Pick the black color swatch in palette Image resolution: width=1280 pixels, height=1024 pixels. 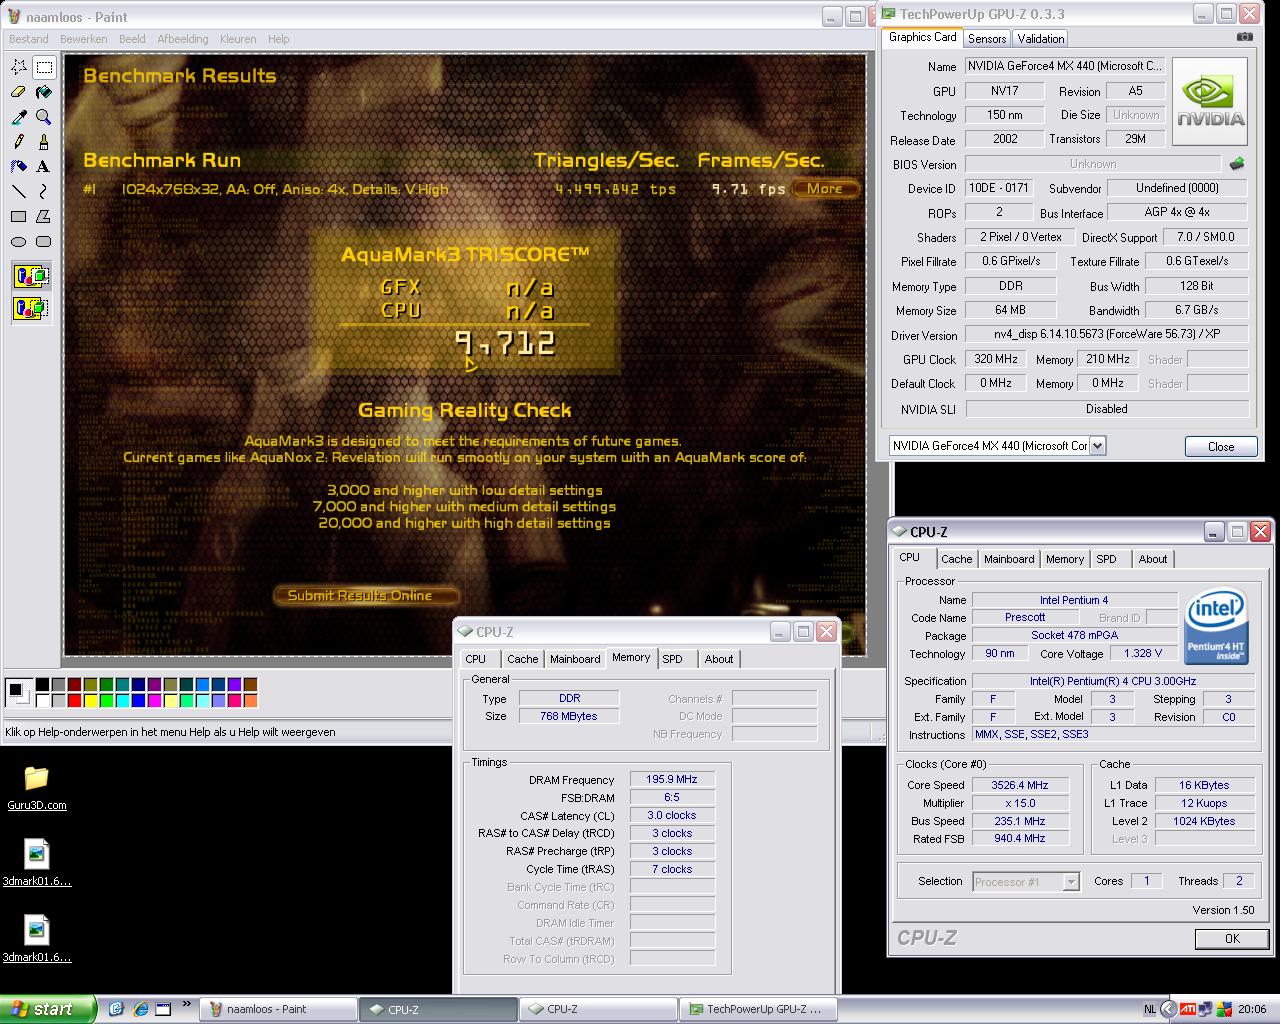[43, 684]
